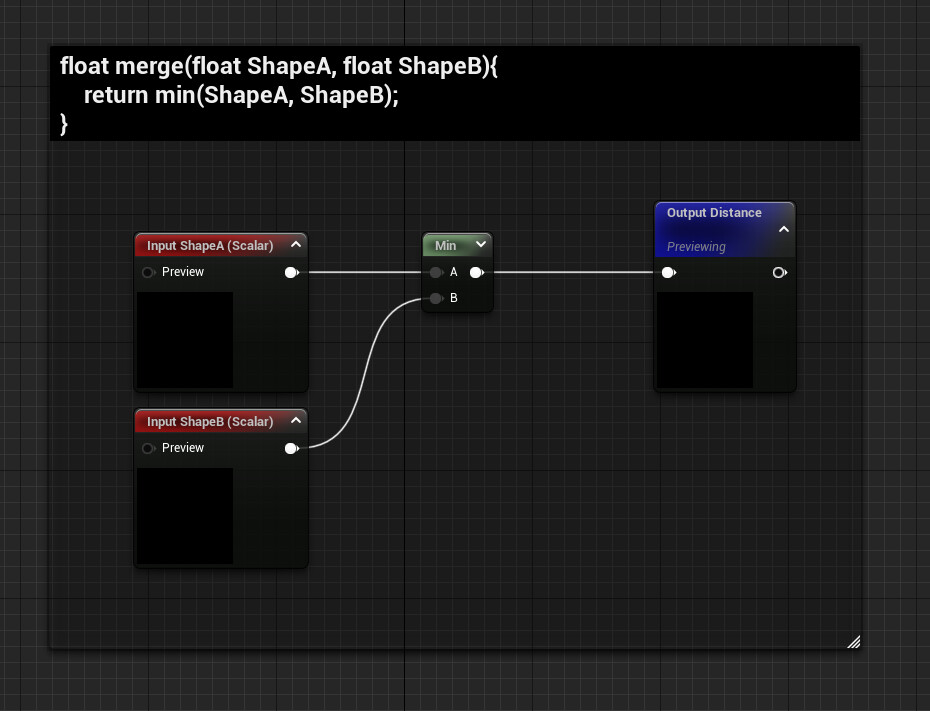Click the output pin of Output Distance node
930x711 pixels.
click(x=779, y=272)
